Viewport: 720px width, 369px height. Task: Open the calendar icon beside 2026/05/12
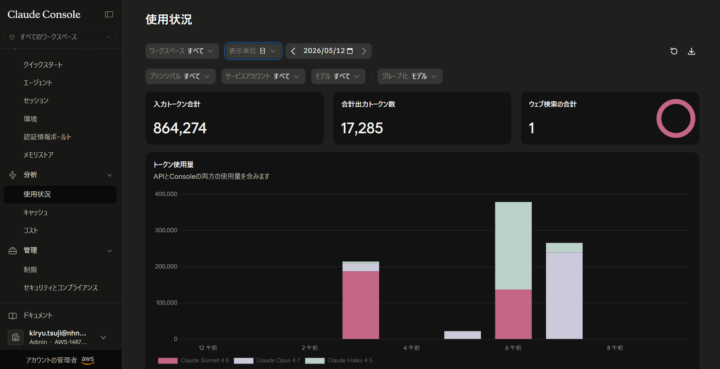click(x=350, y=51)
